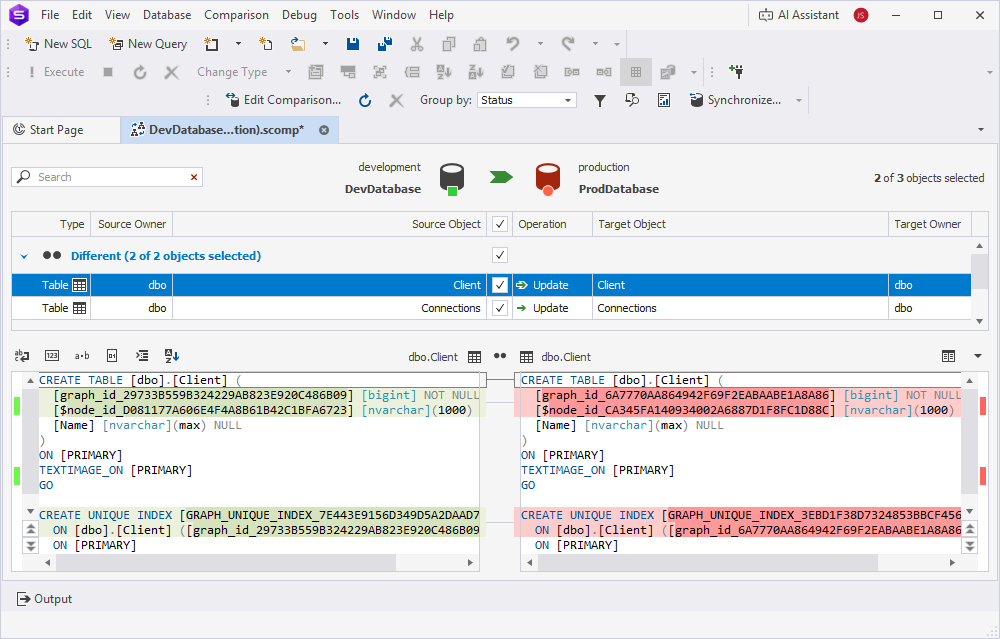Open the comparison report icon
Screen dimensions: 1000x639
click(x=664, y=100)
